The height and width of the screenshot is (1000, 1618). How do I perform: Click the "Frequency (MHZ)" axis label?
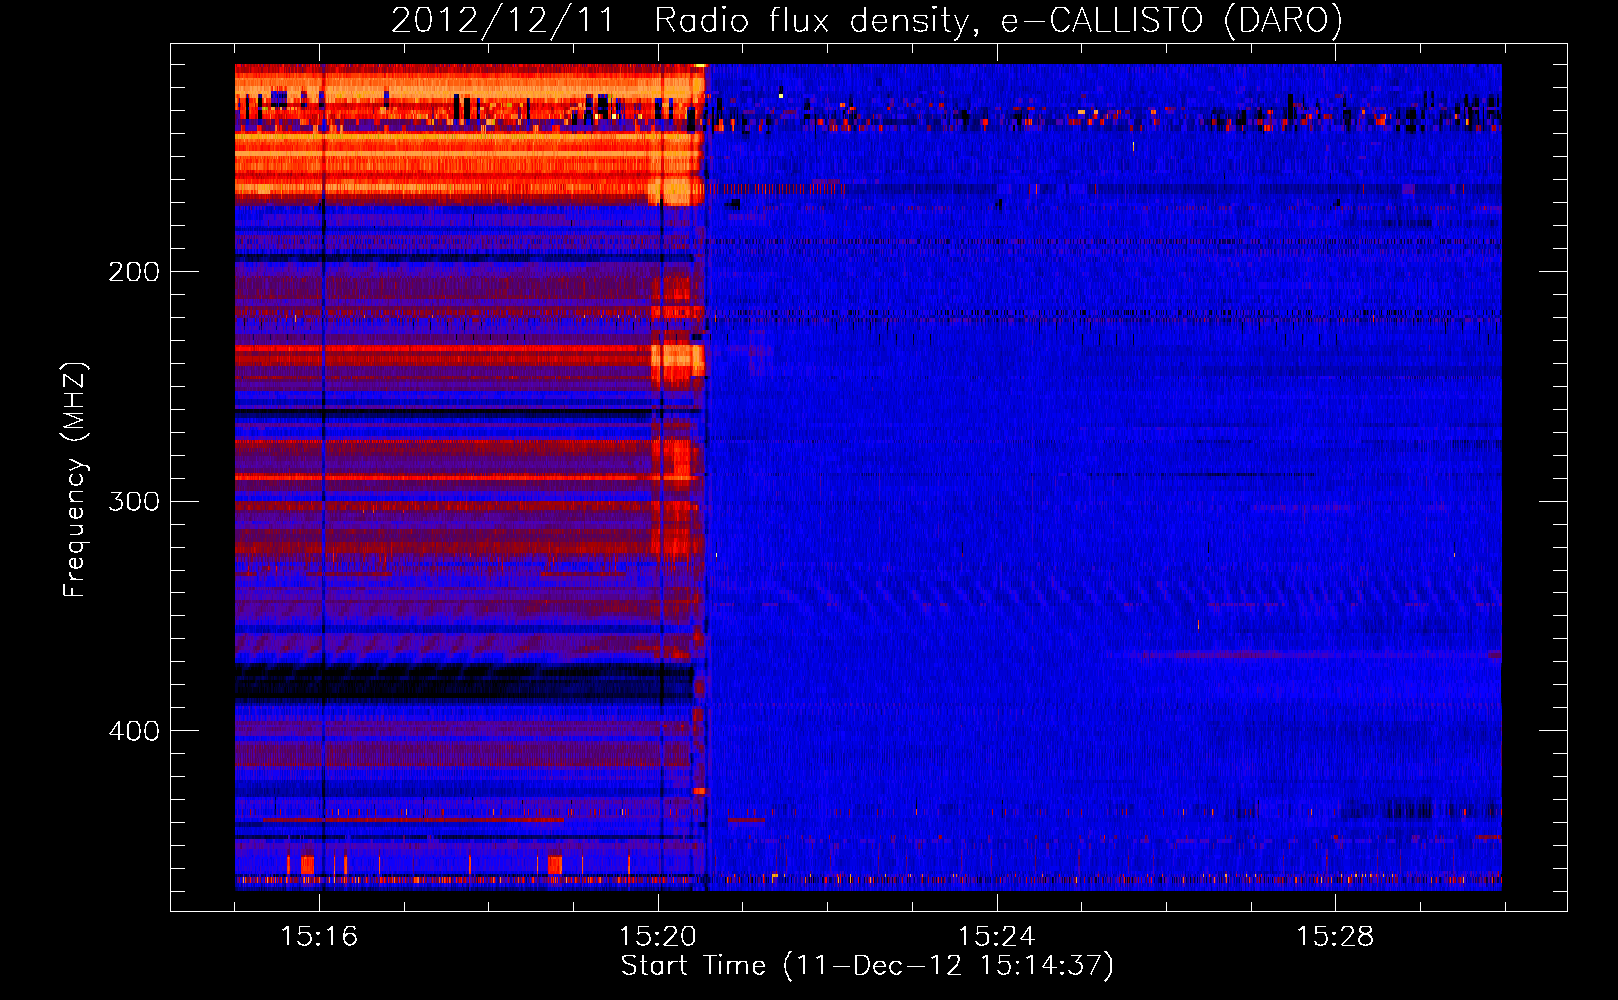click(x=75, y=480)
